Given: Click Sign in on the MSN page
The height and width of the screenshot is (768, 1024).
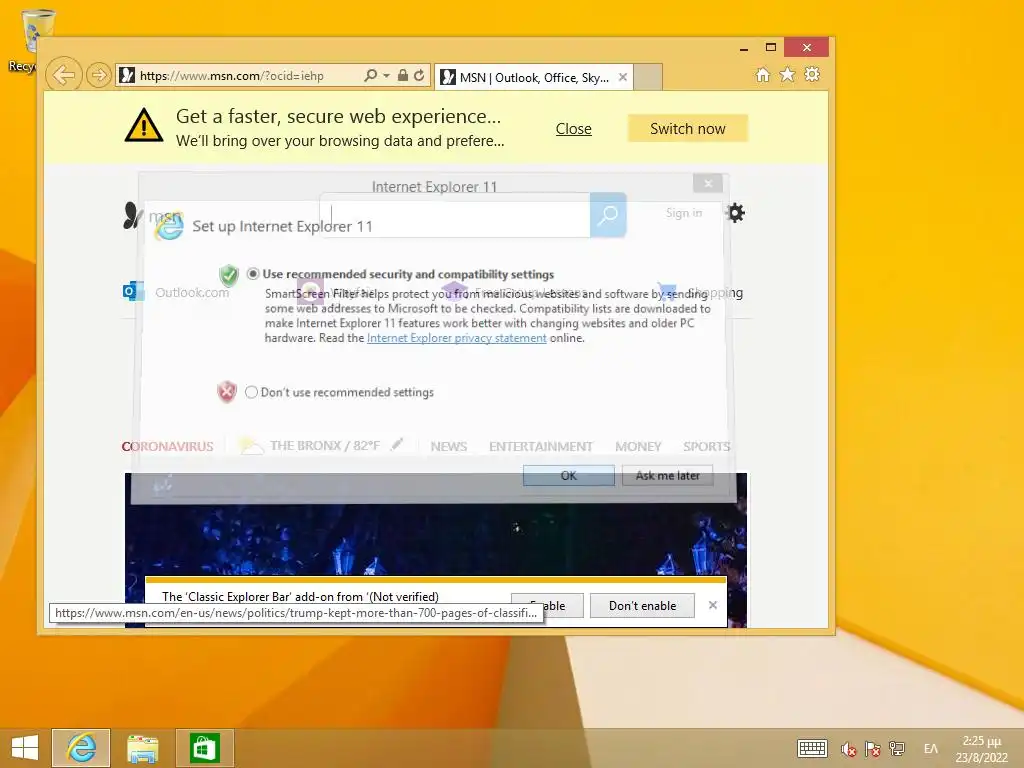Looking at the screenshot, I should (684, 213).
